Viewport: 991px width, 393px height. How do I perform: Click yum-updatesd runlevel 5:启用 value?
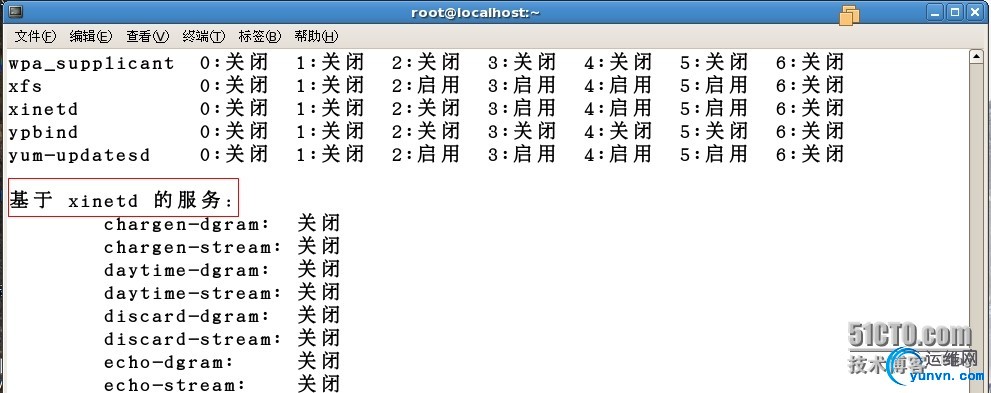click(x=714, y=155)
